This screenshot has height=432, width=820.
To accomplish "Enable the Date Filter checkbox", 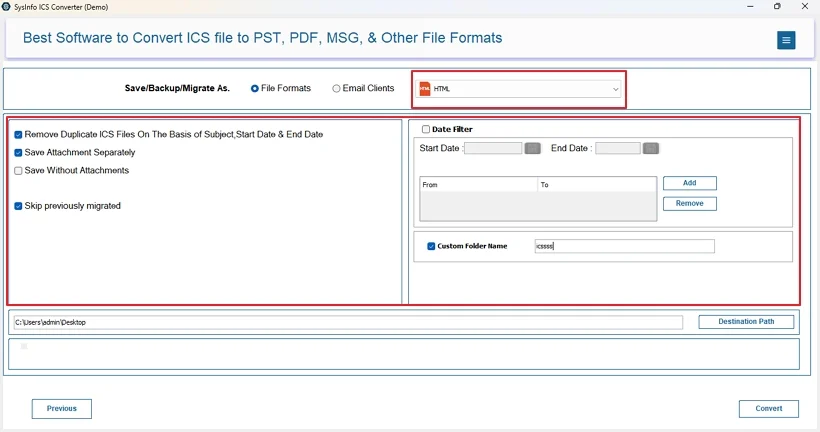I will 426,129.
